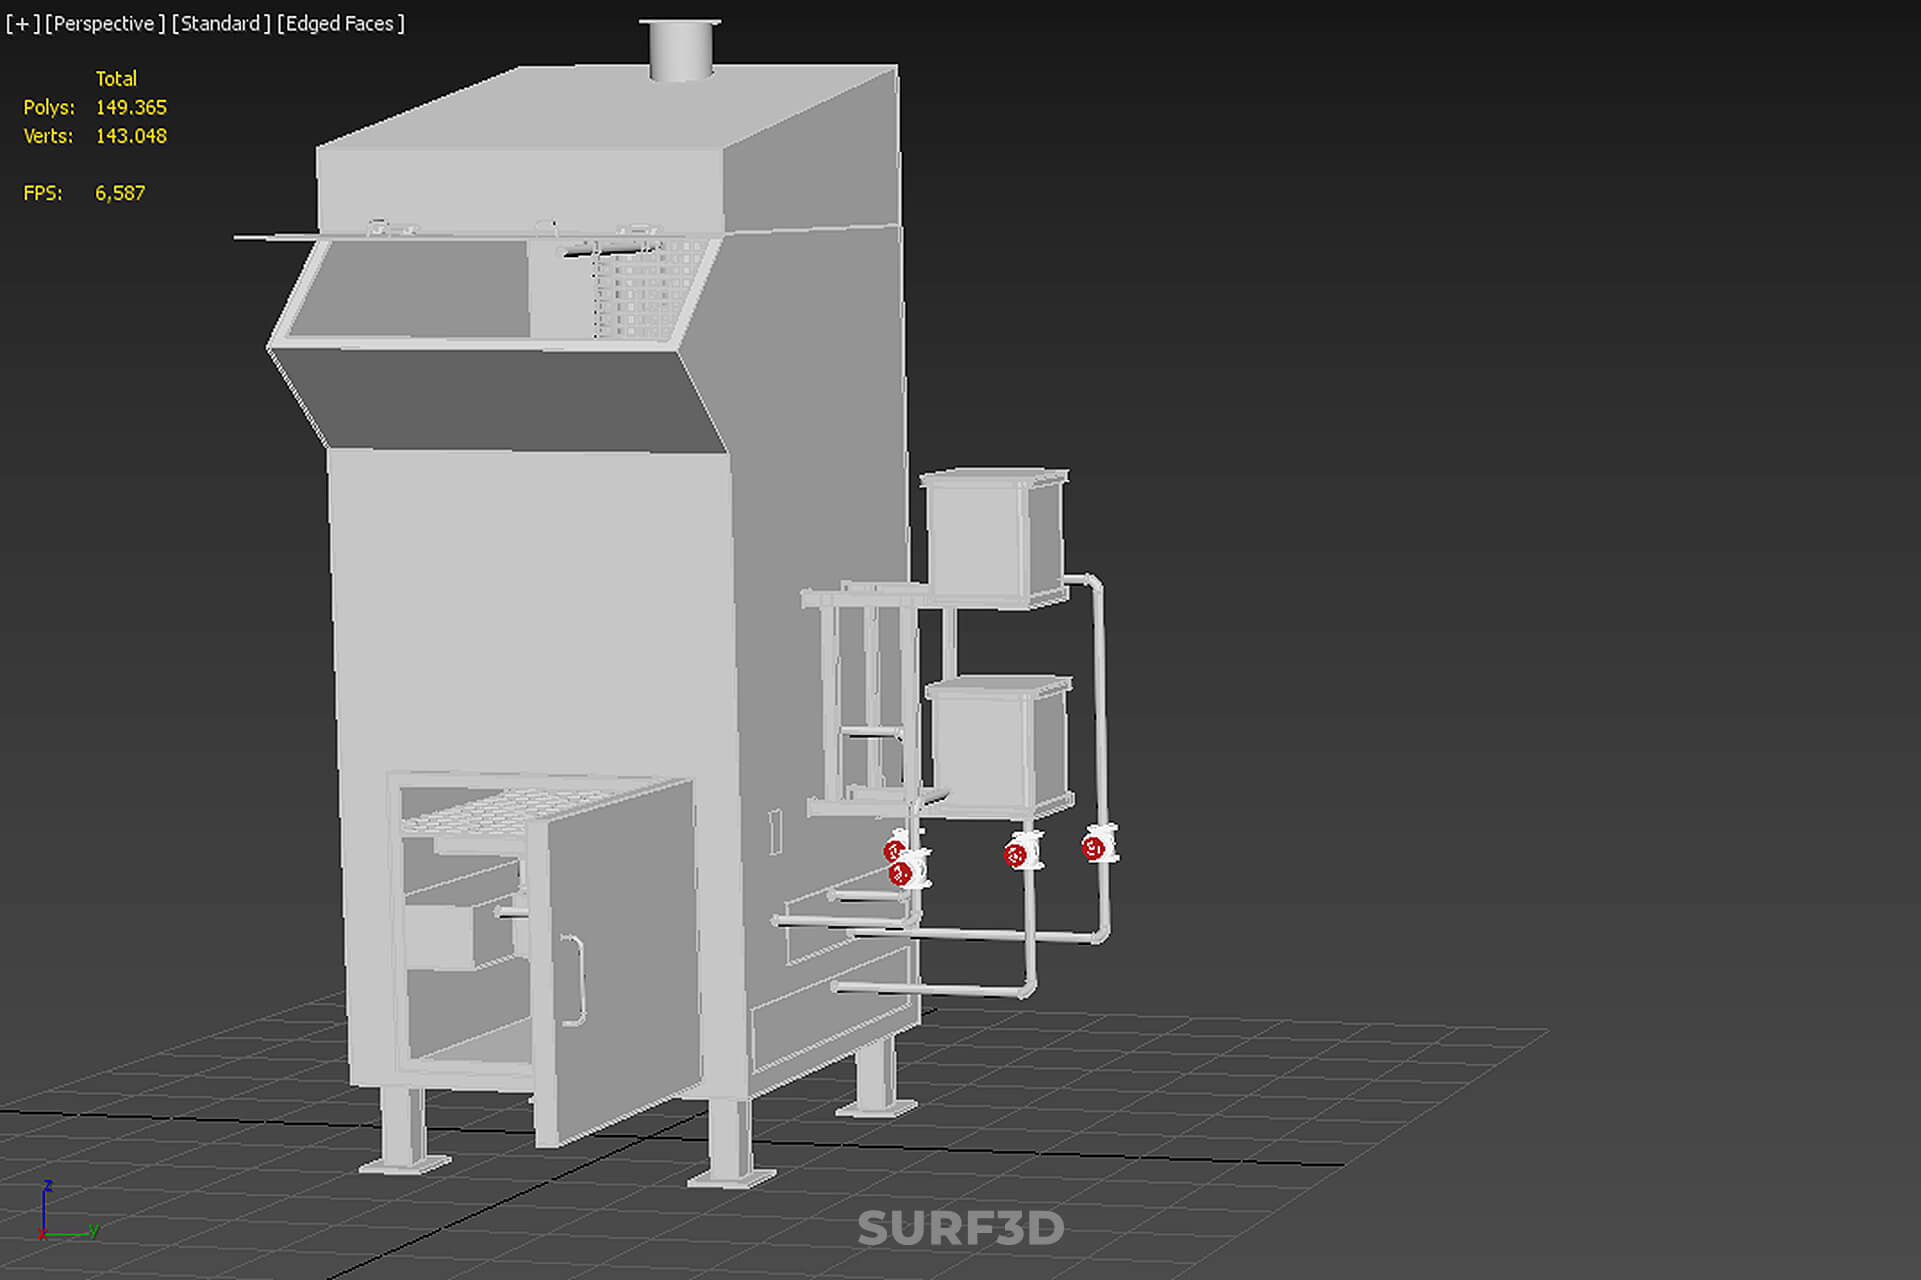The image size is (1921, 1280).
Task: Select the front left support leg
Action: (404, 1130)
